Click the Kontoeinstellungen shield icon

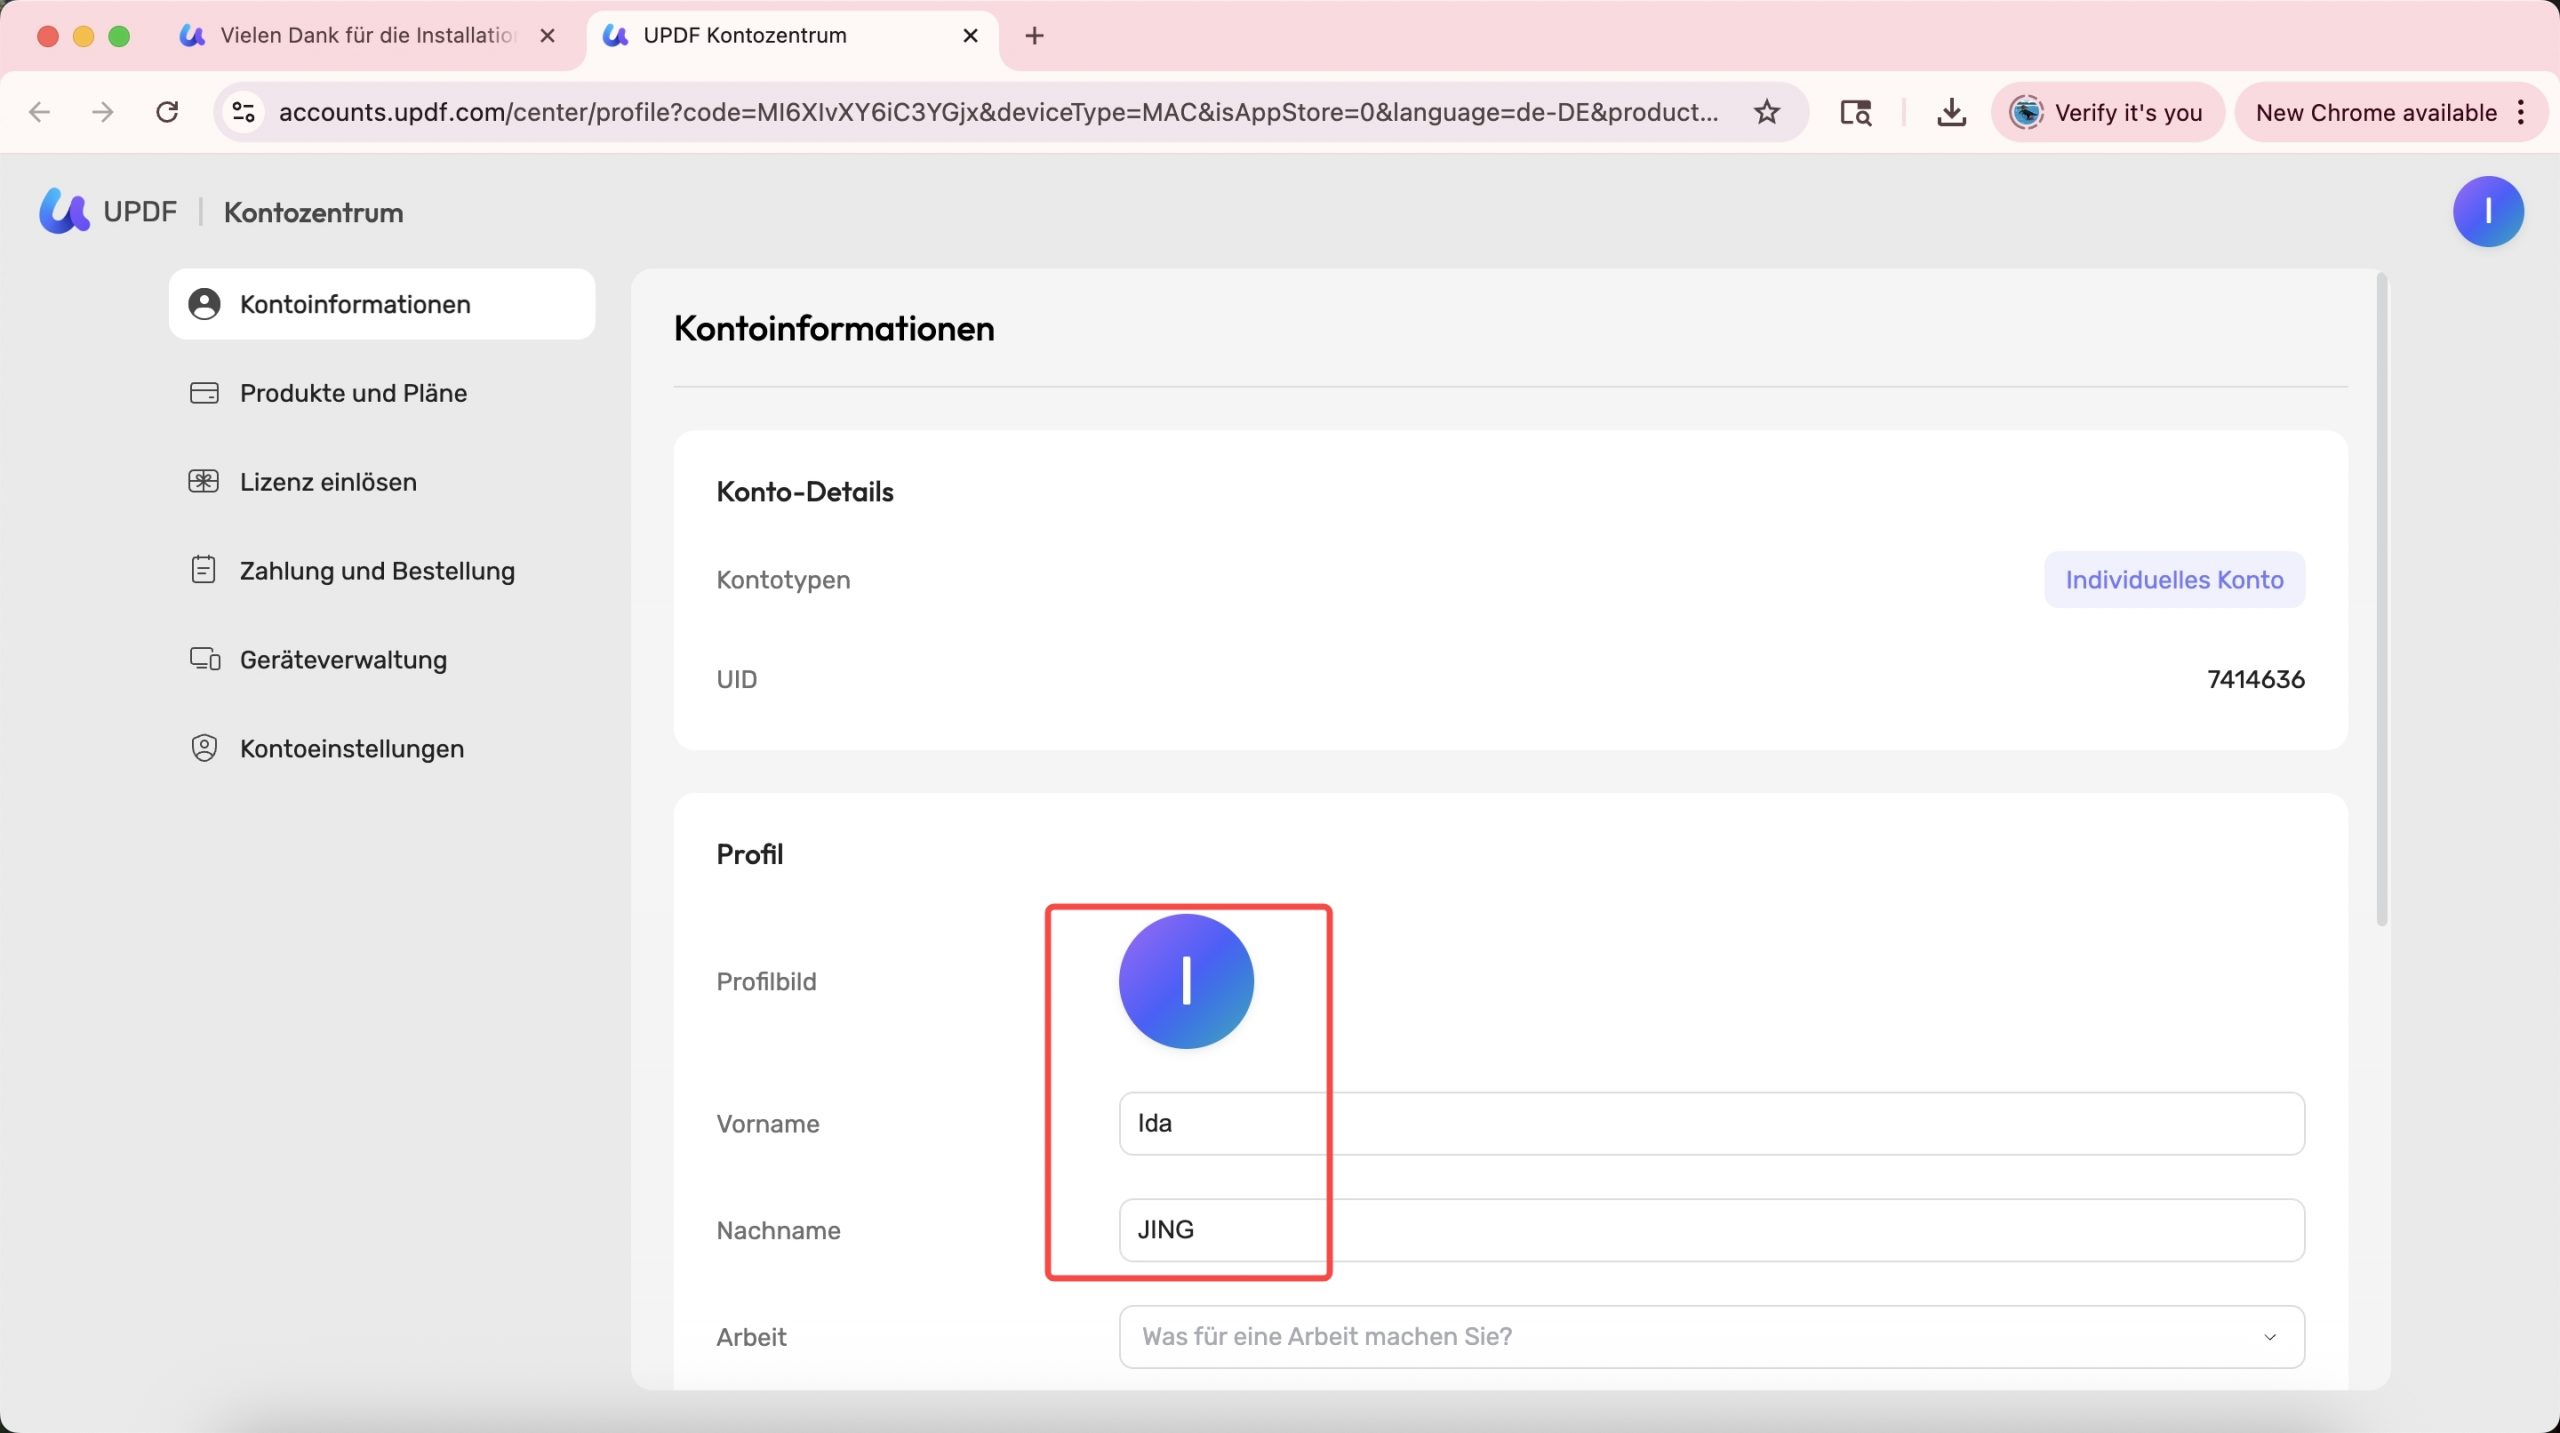(204, 749)
